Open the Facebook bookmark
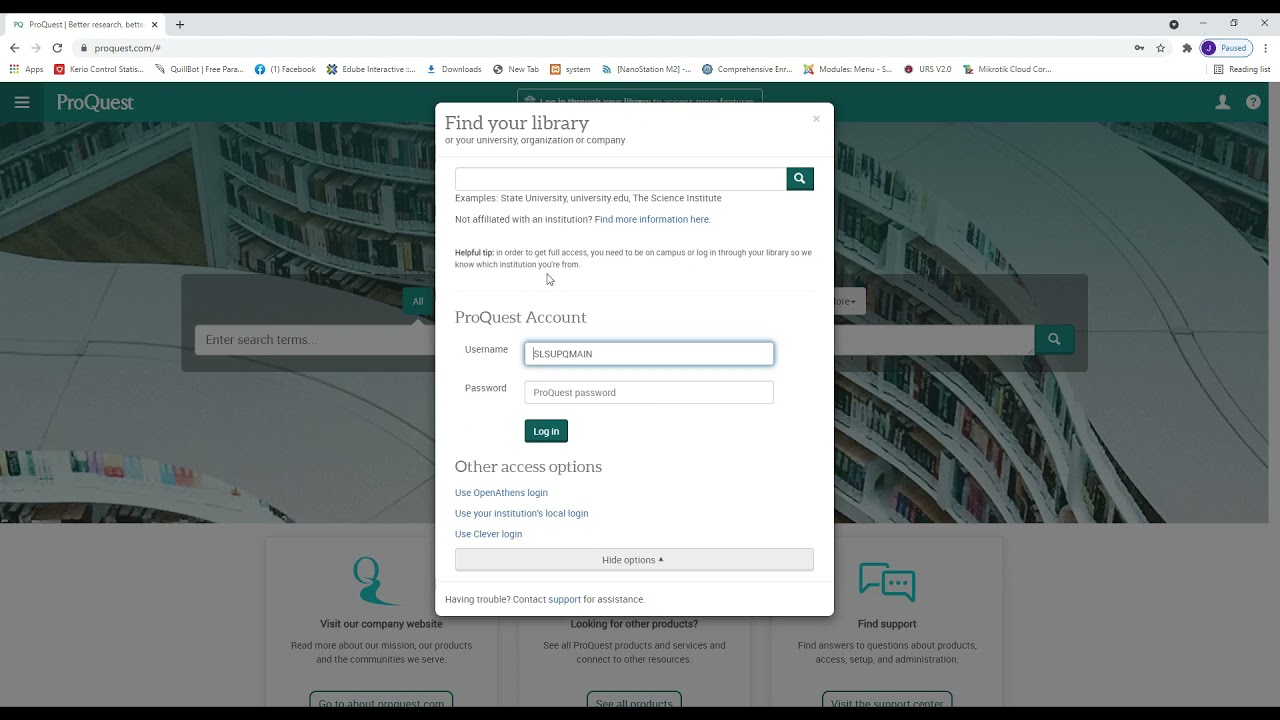This screenshot has width=1280, height=720. click(x=285, y=69)
